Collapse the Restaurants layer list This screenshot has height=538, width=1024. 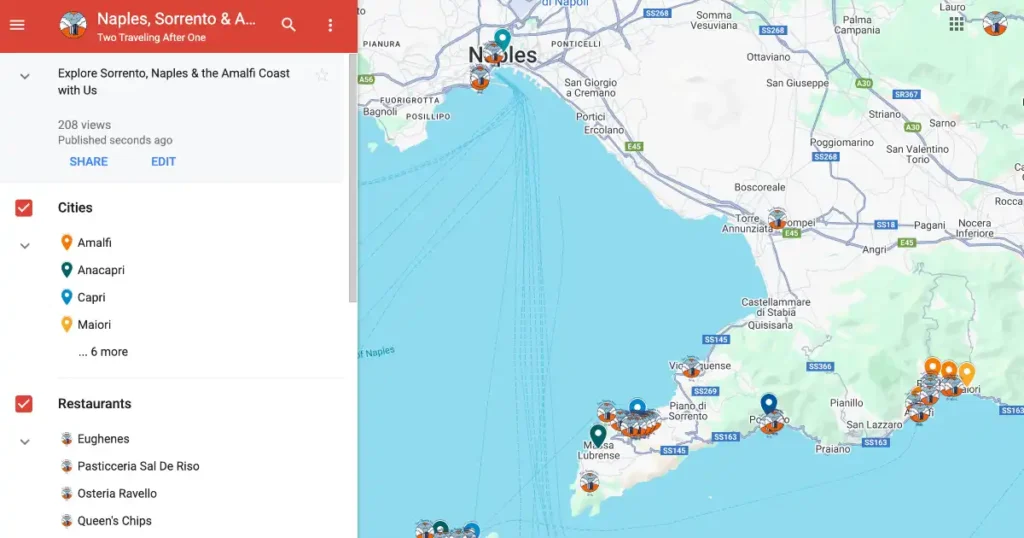25,441
